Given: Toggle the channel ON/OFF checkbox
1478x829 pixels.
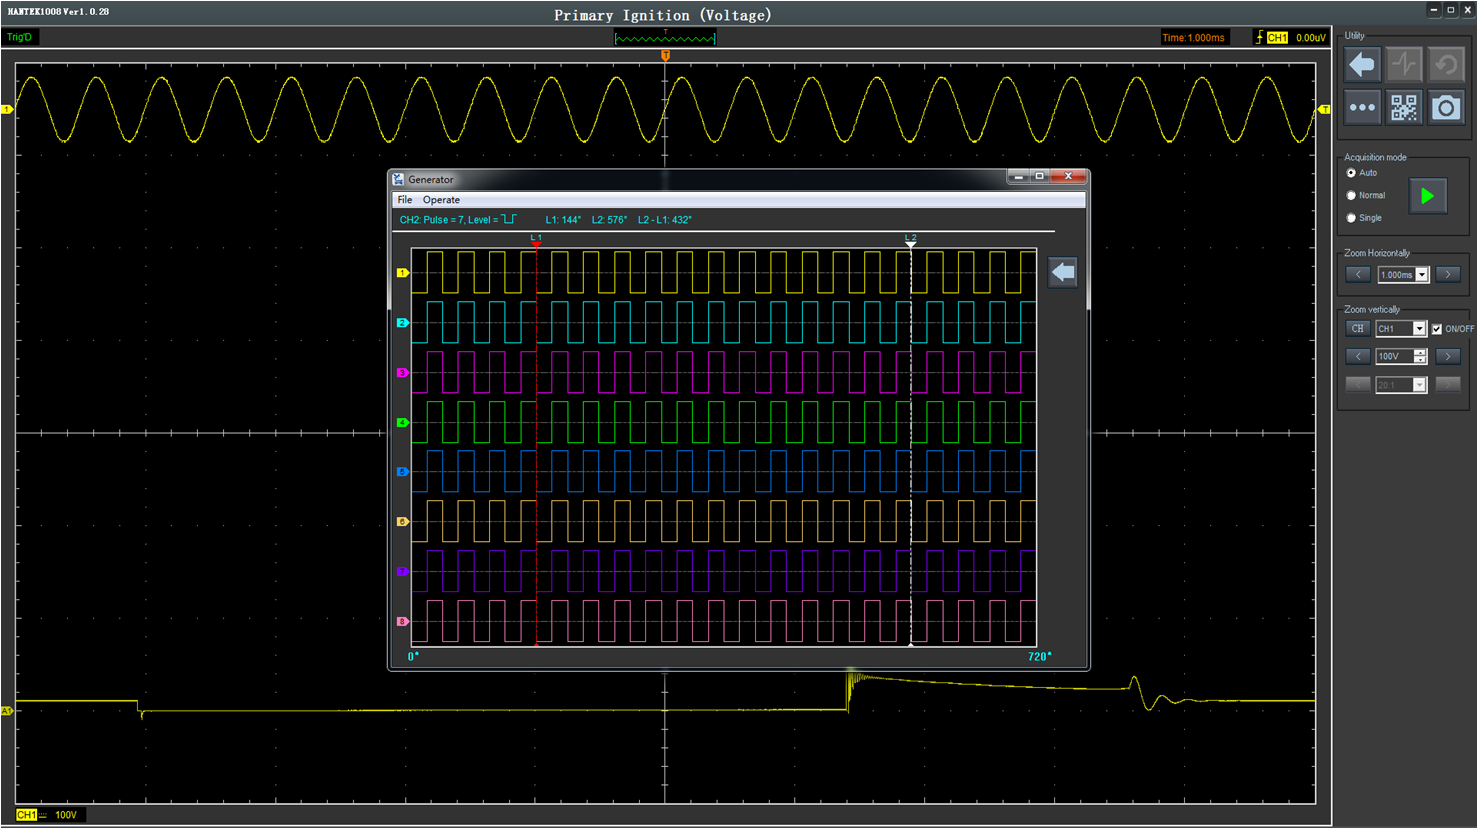Looking at the screenshot, I should [x=1437, y=329].
